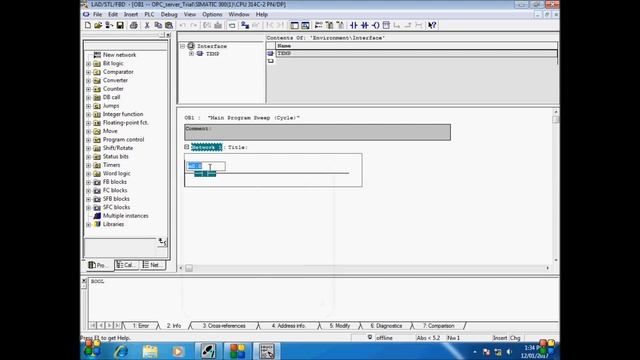Screen dimensions: 640x360
Task: Collapse Network 1 with its minus box
Action: tap(187, 147)
